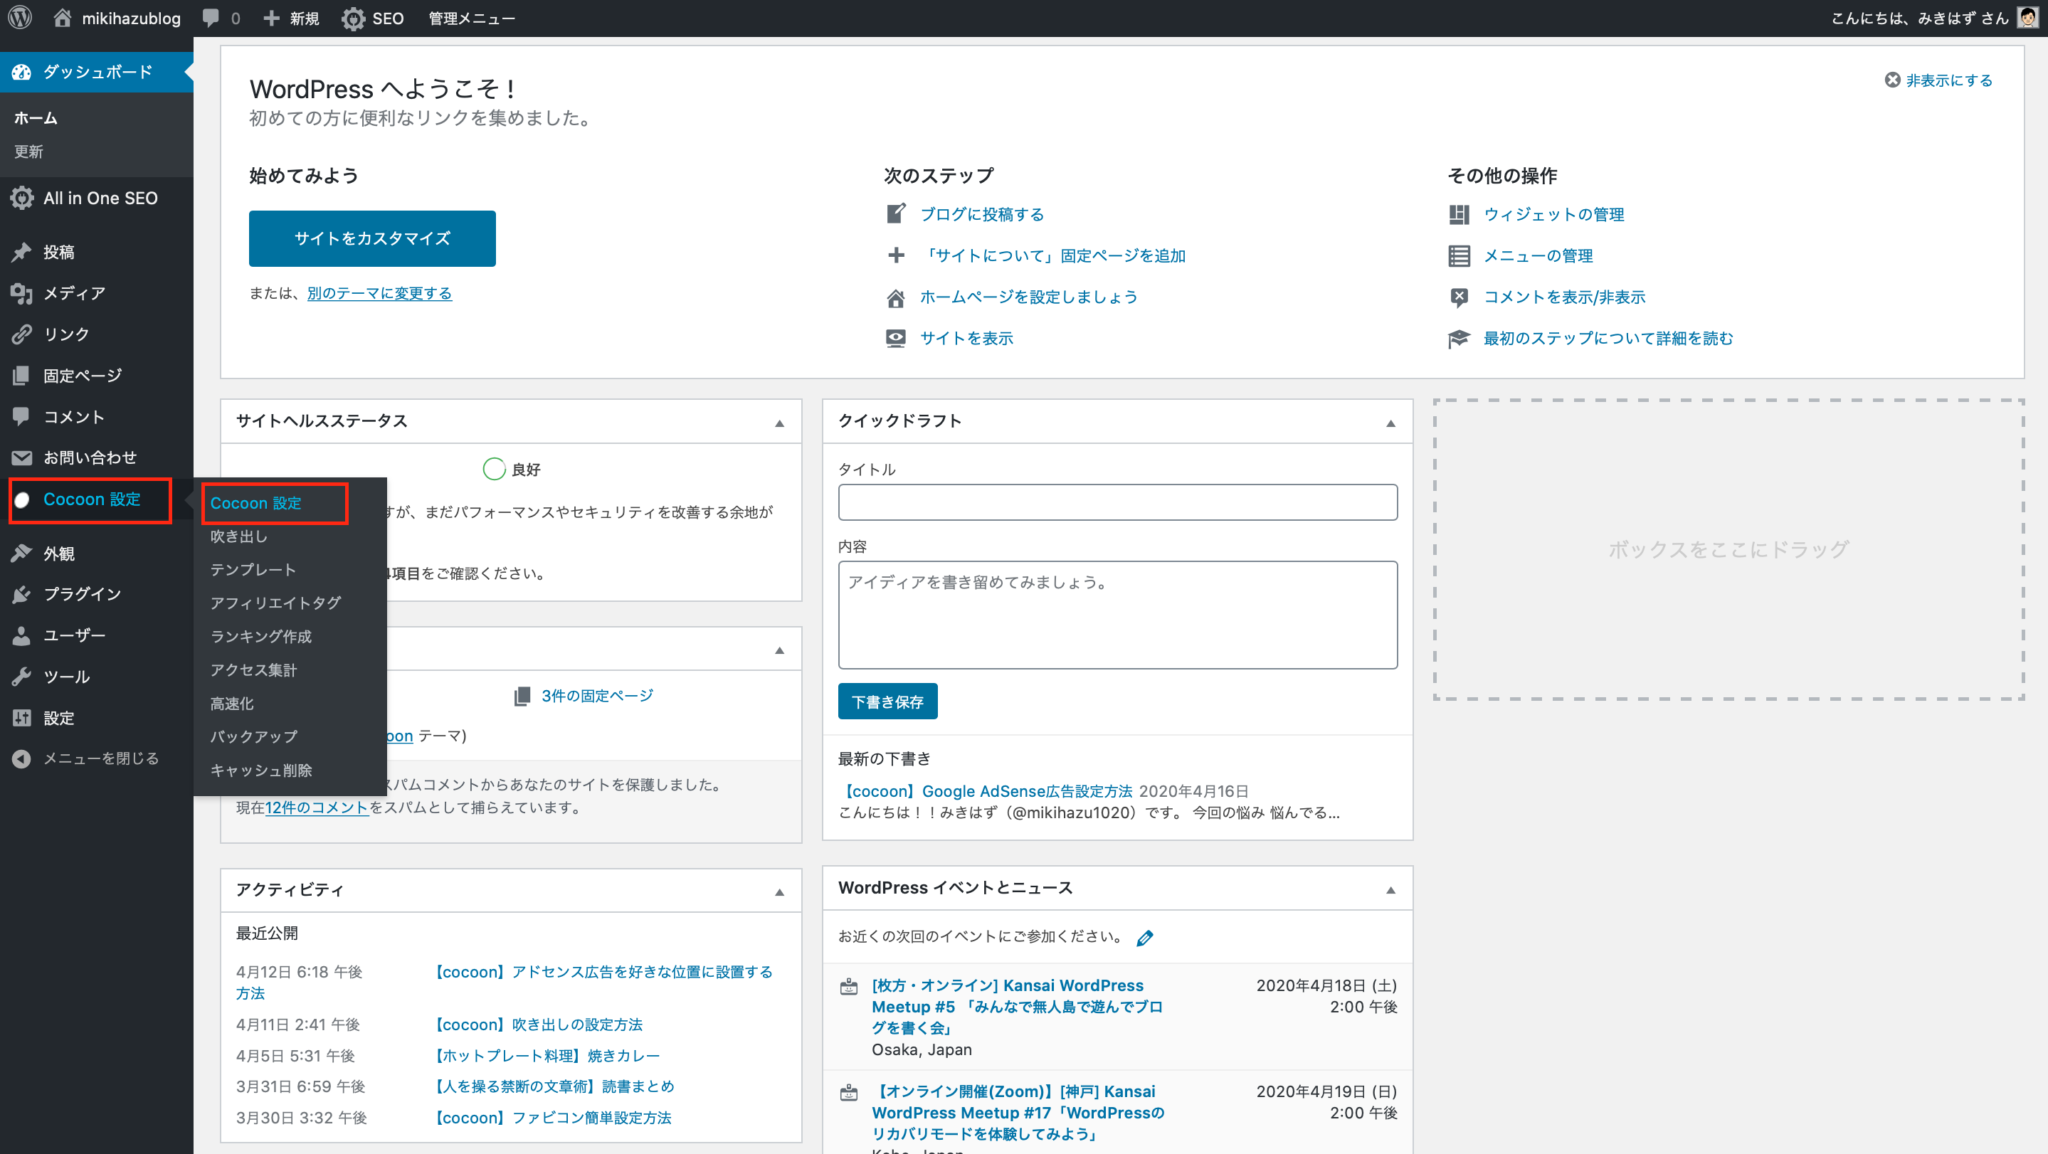Image resolution: width=2048 pixels, height=1154 pixels.
Task: Collapse the WordPress イベントとニュース panel
Action: [1389, 888]
